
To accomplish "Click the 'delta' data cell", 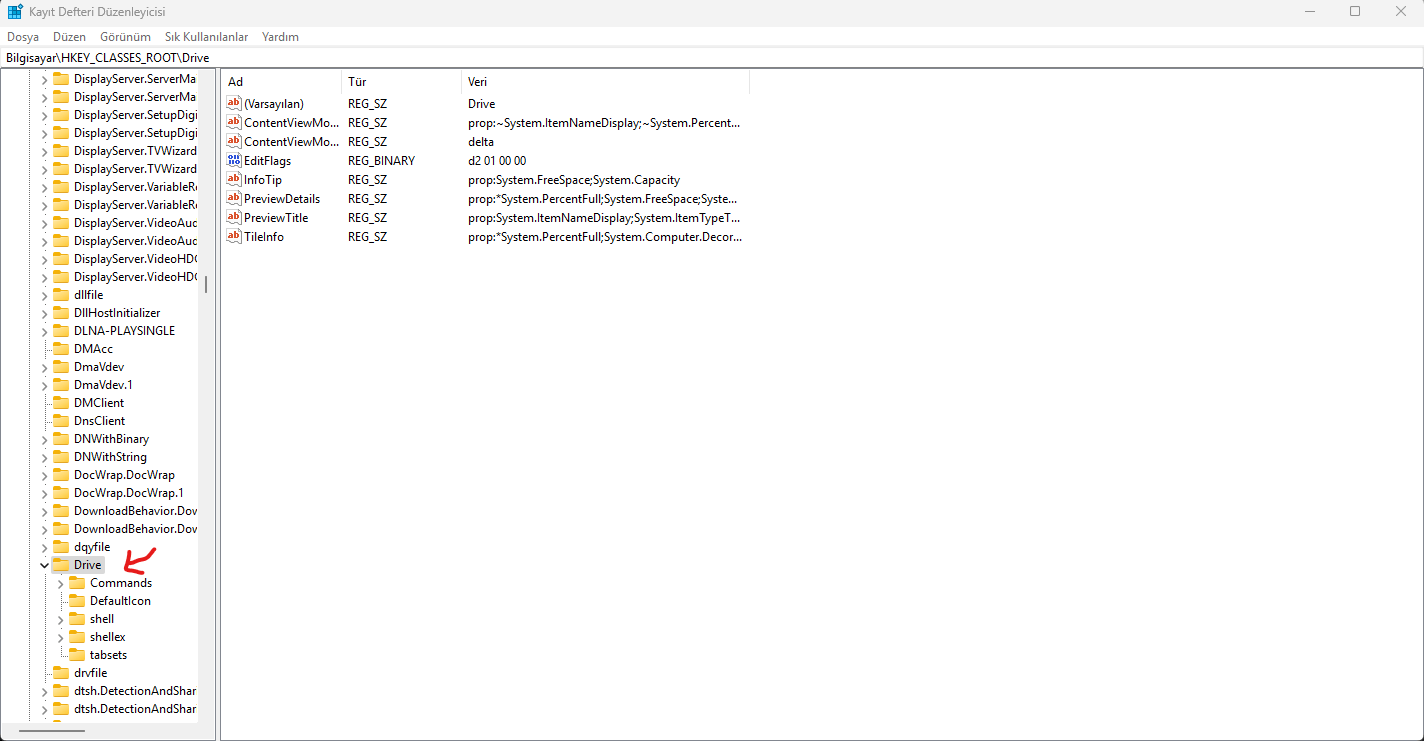I will (480, 141).
